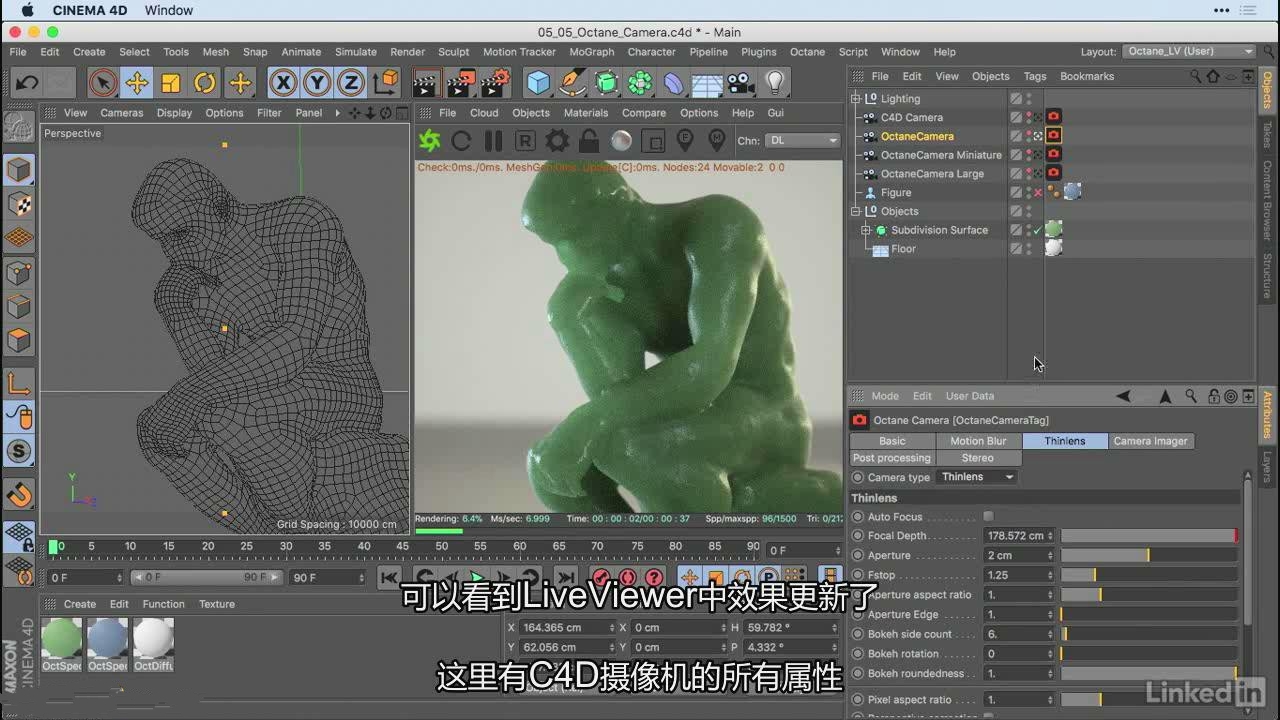Add a Cube primitive object

[x=538, y=83]
